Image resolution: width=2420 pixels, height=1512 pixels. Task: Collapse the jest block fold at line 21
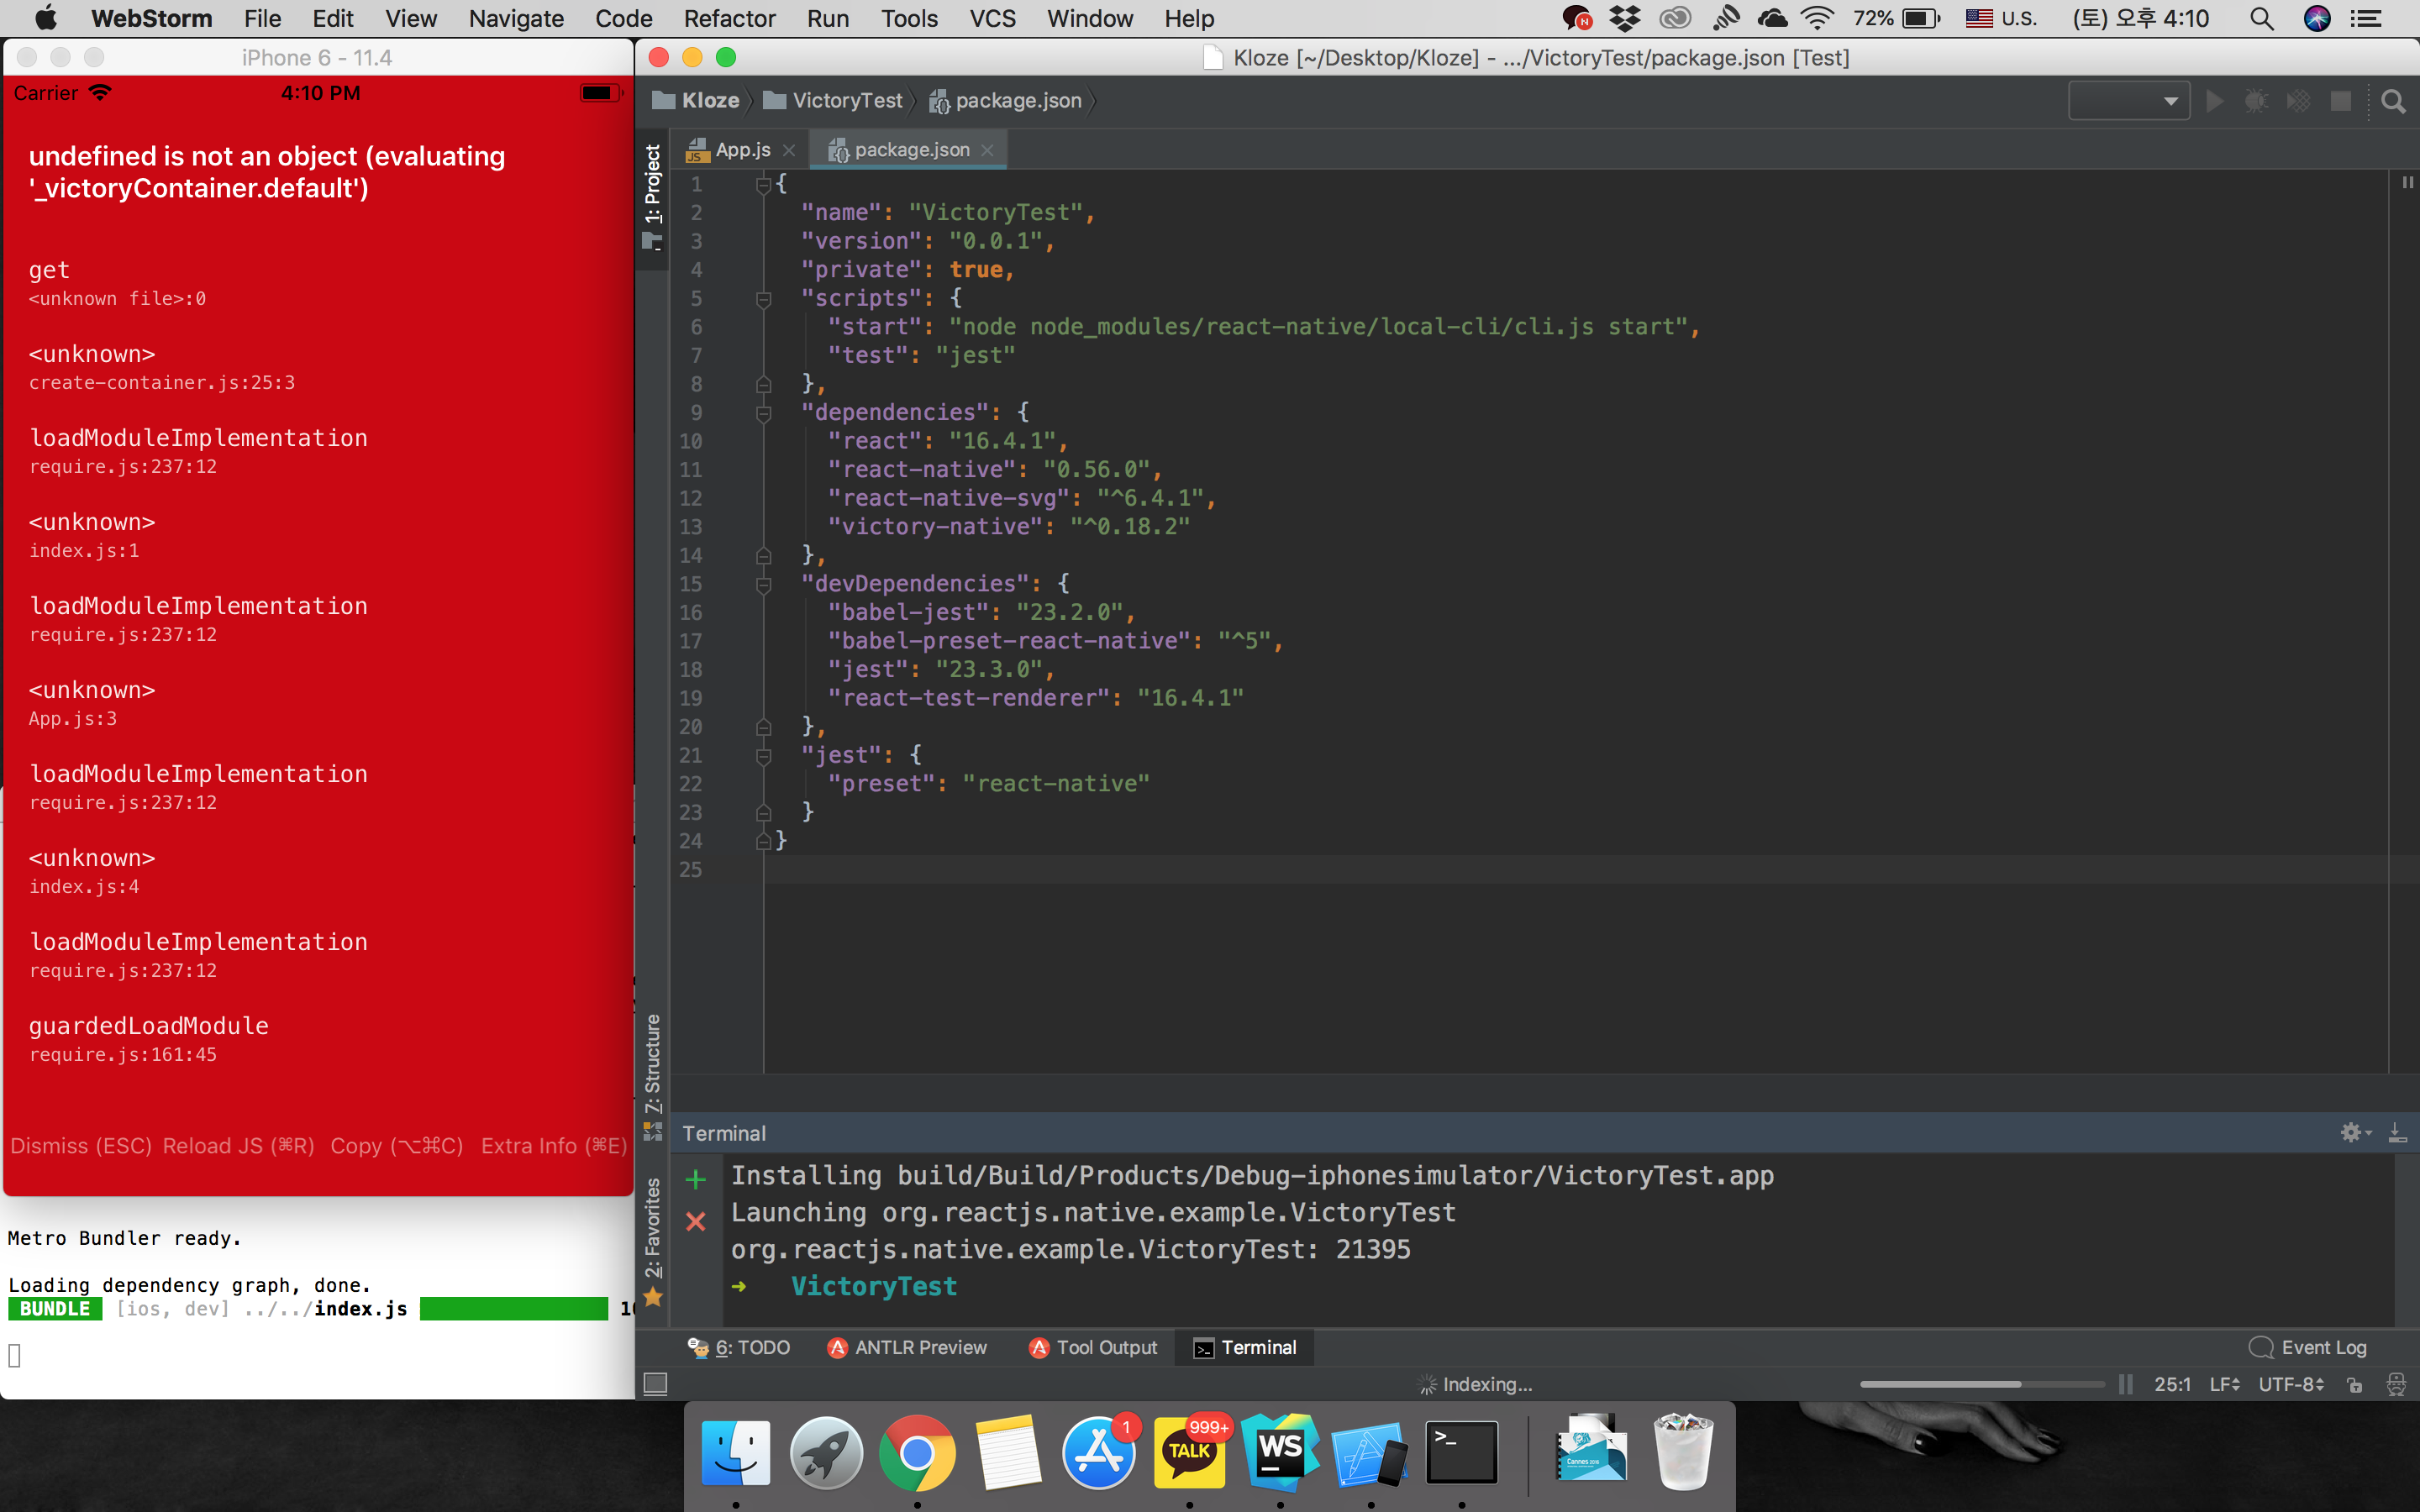pos(763,755)
